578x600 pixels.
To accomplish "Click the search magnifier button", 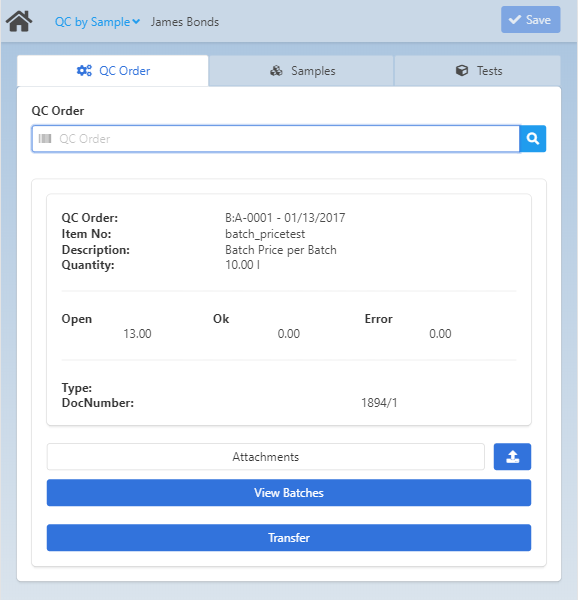I will pos(532,139).
